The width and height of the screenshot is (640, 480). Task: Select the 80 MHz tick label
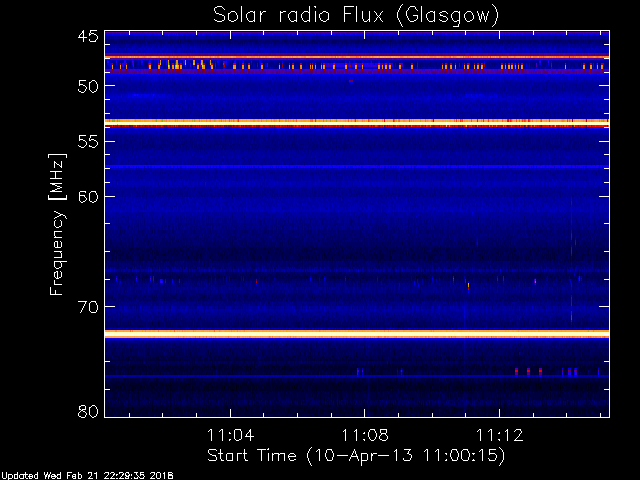tap(88, 411)
